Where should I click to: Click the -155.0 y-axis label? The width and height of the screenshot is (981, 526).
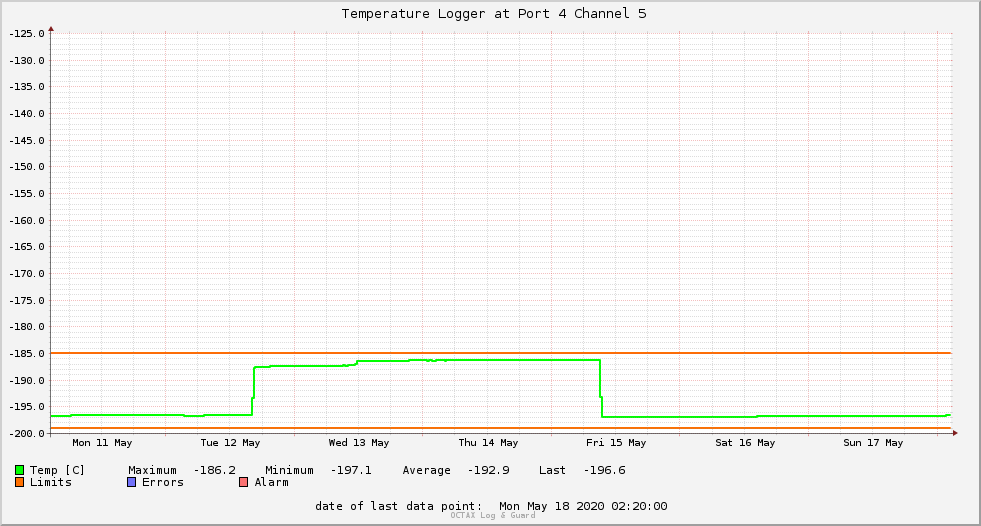(27, 194)
